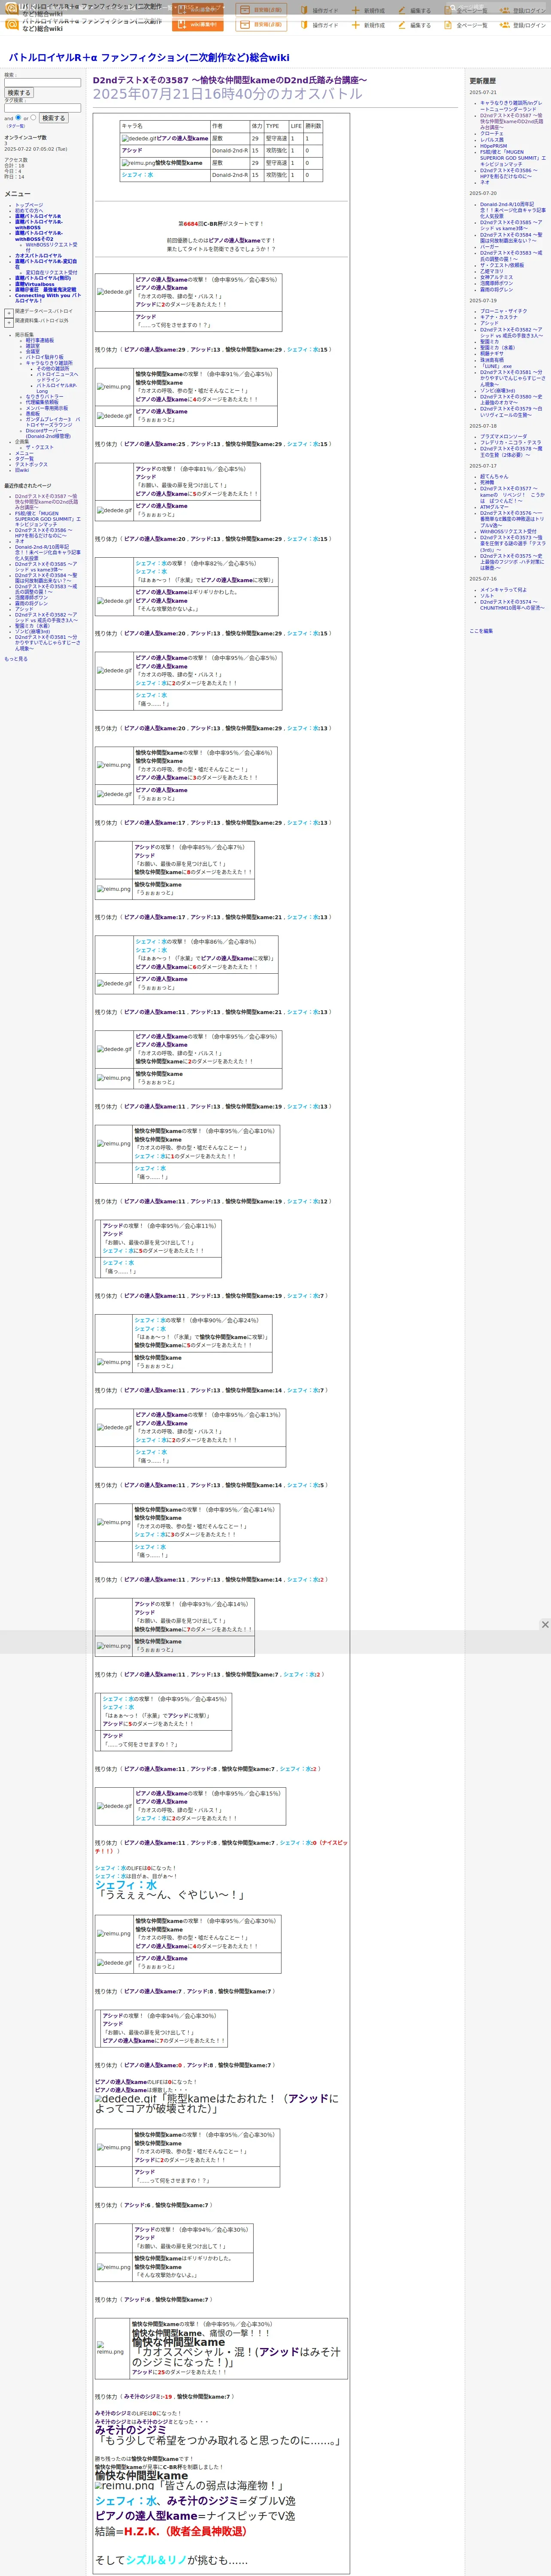The height and width of the screenshot is (2576, 551).
Task: Click the 勝利数 table header
Action: coord(313,126)
